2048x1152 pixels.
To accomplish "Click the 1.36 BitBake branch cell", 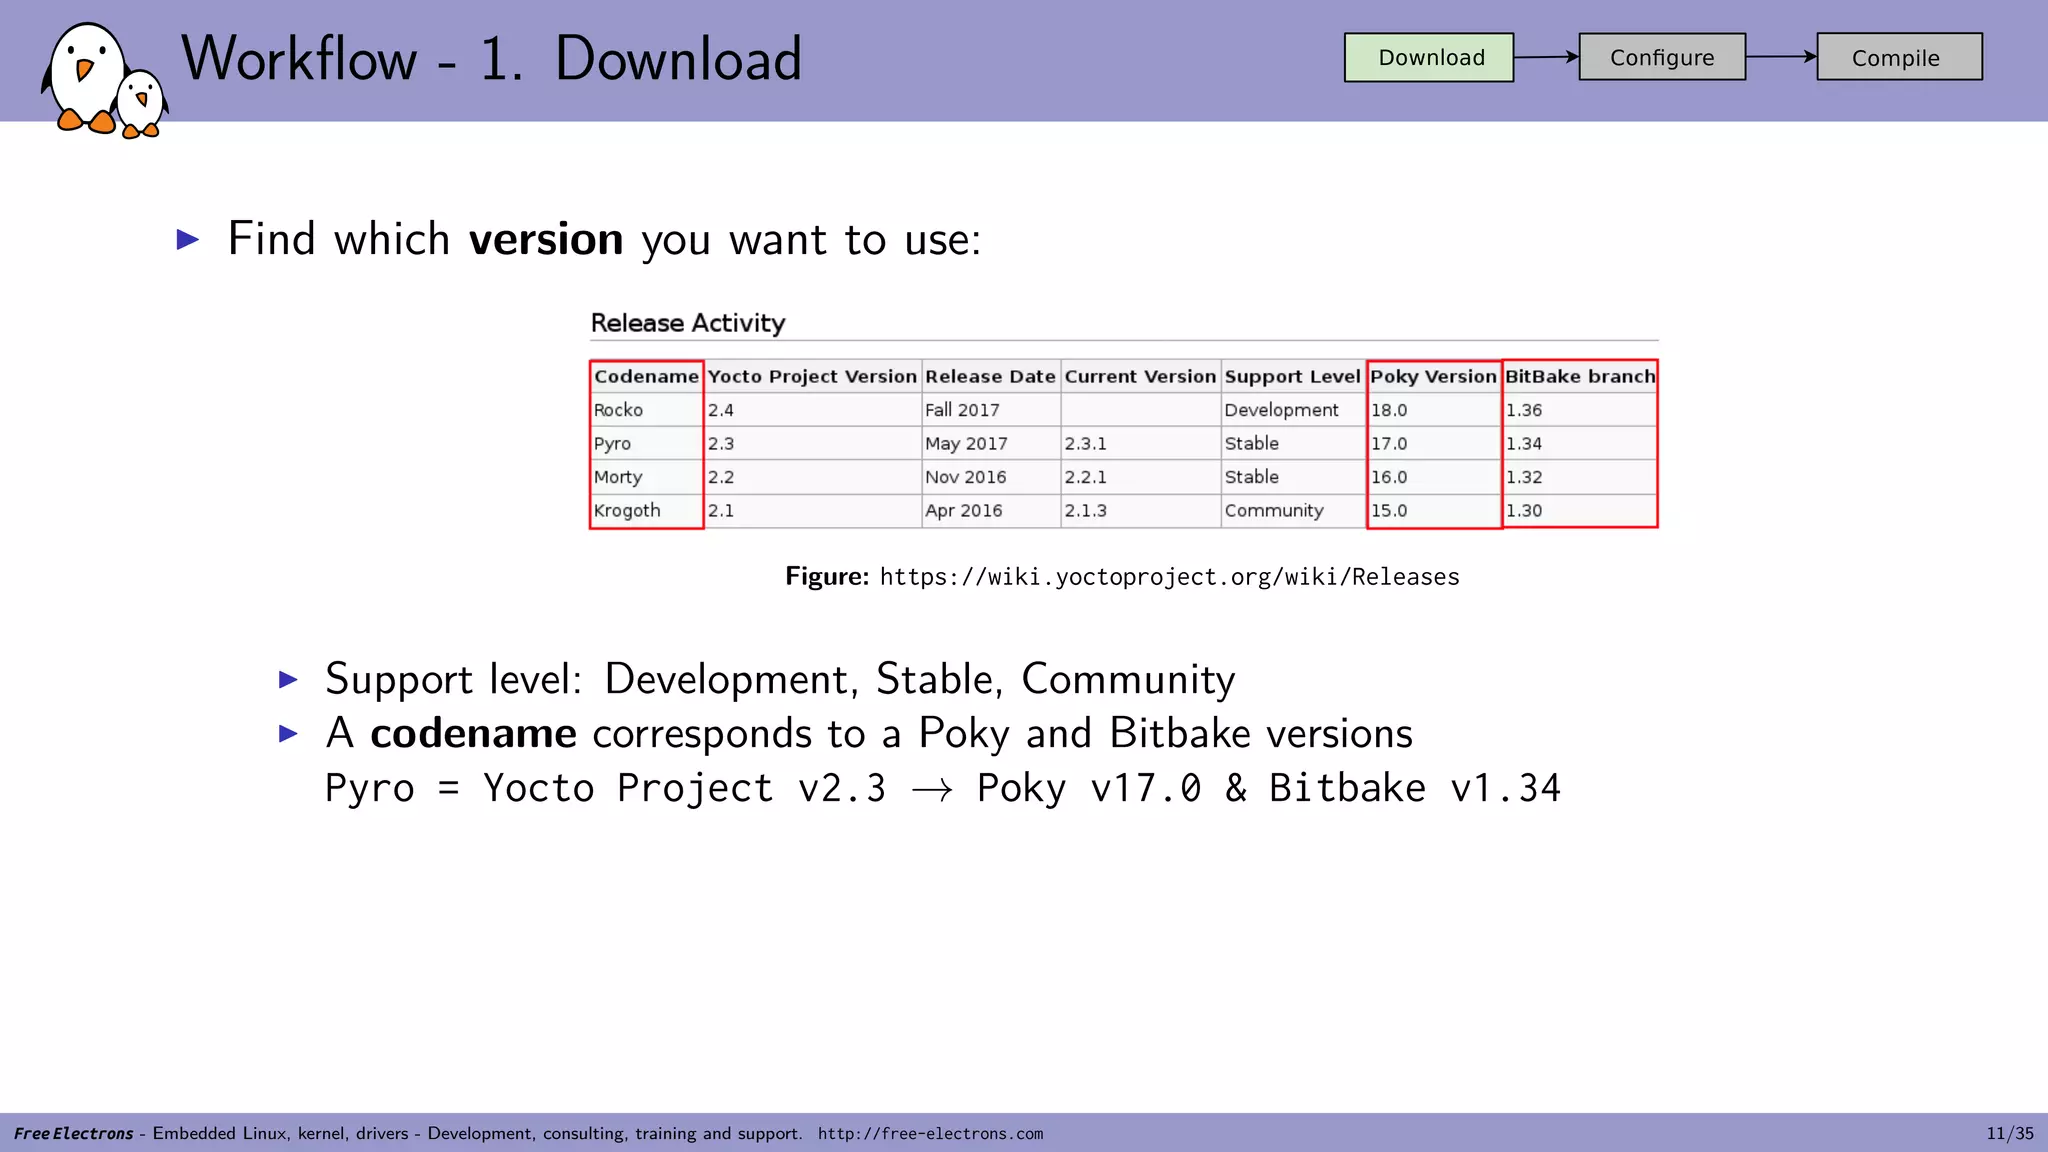I will (1580, 410).
